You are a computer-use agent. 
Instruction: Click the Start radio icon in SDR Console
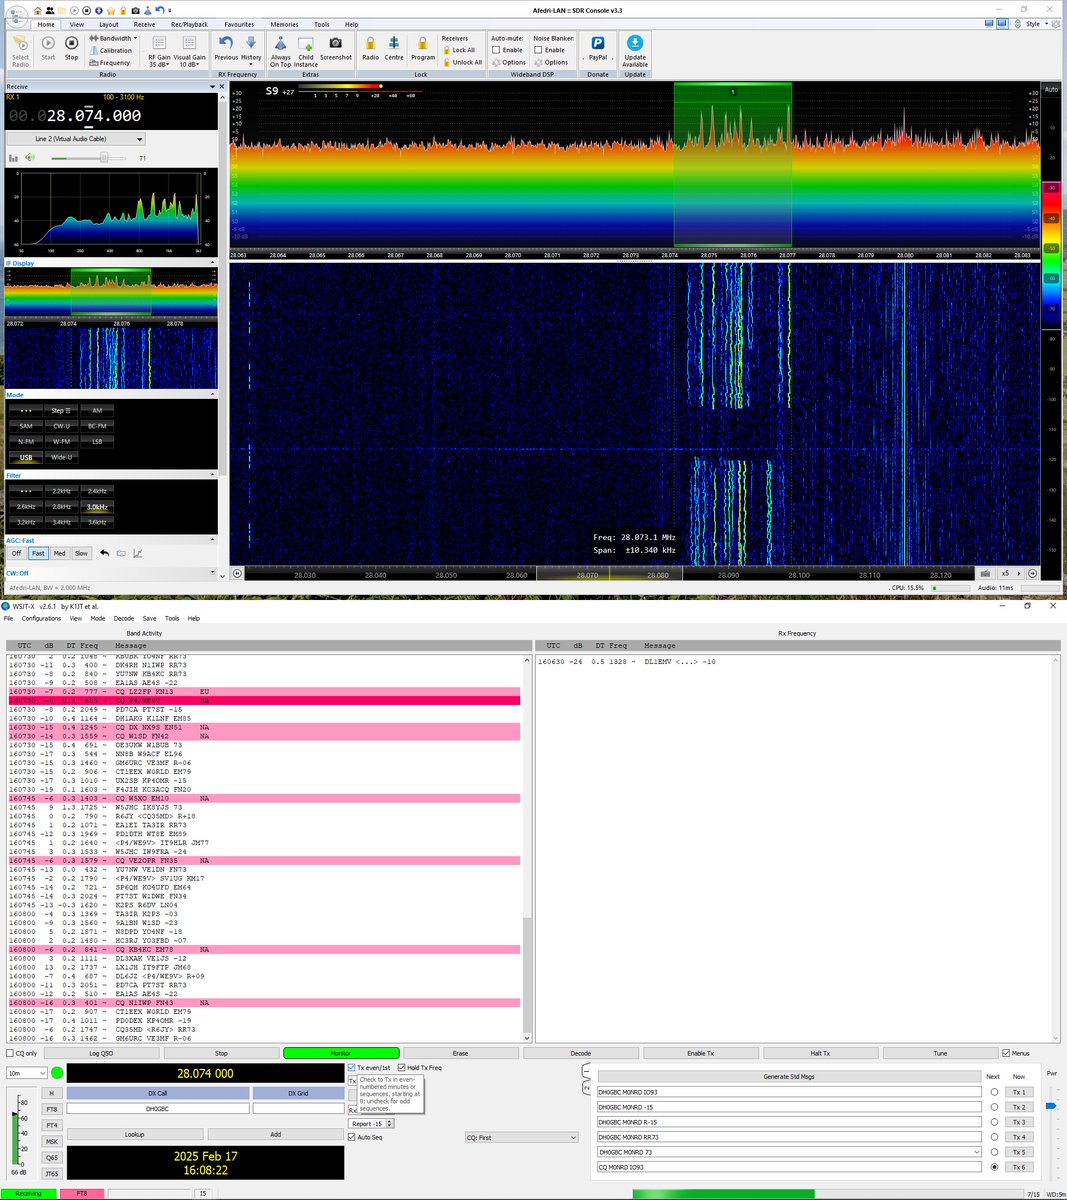[48, 47]
